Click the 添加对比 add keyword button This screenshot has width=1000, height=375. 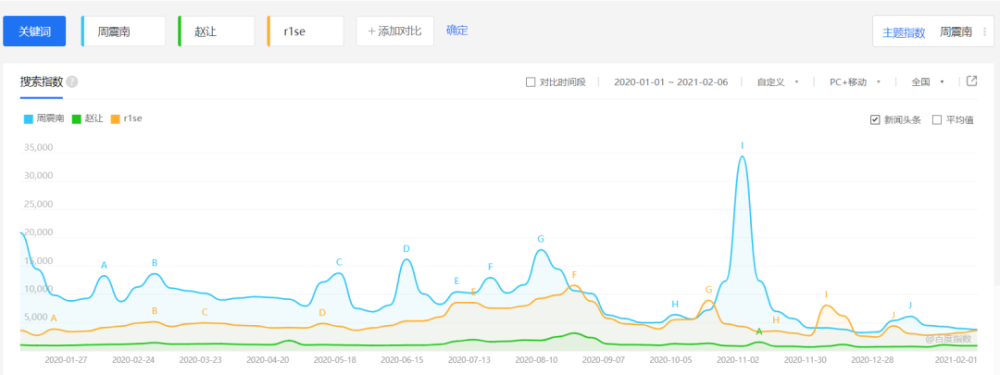(x=395, y=31)
